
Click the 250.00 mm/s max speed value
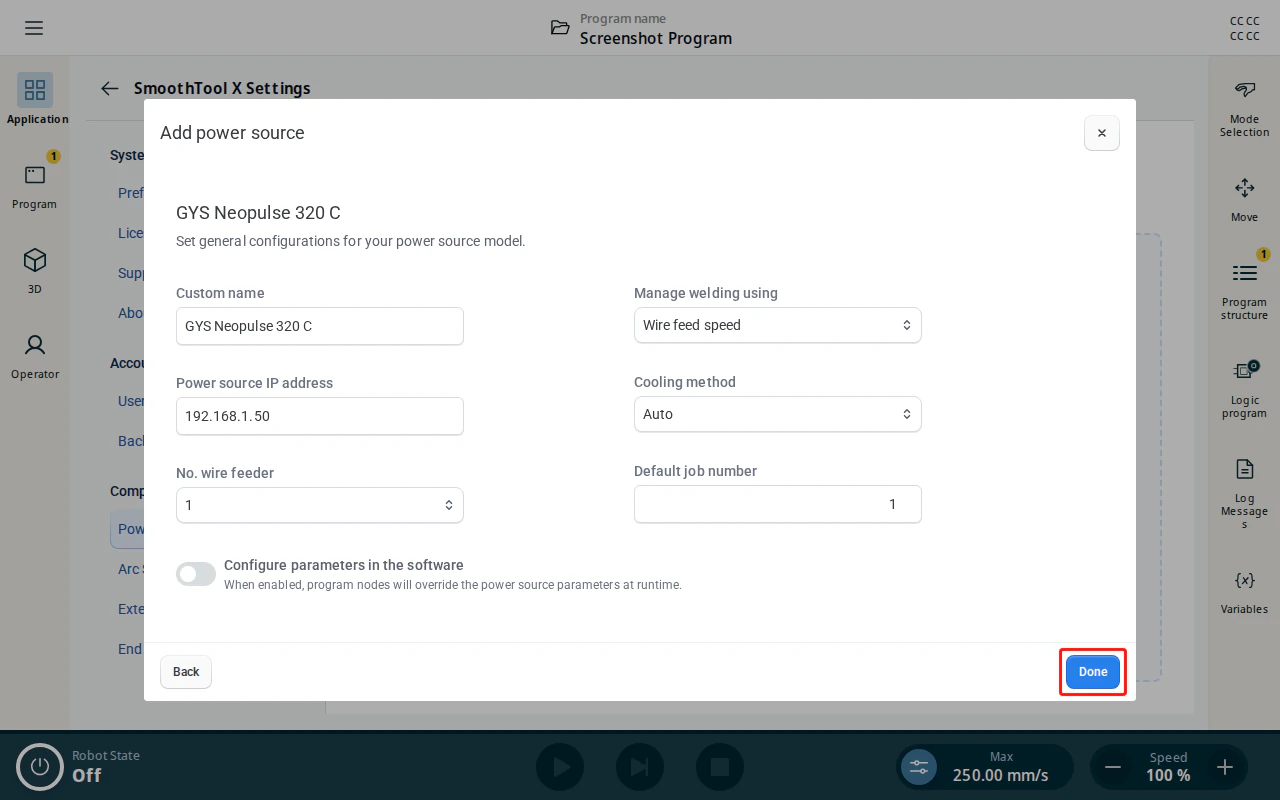(x=1000, y=775)
